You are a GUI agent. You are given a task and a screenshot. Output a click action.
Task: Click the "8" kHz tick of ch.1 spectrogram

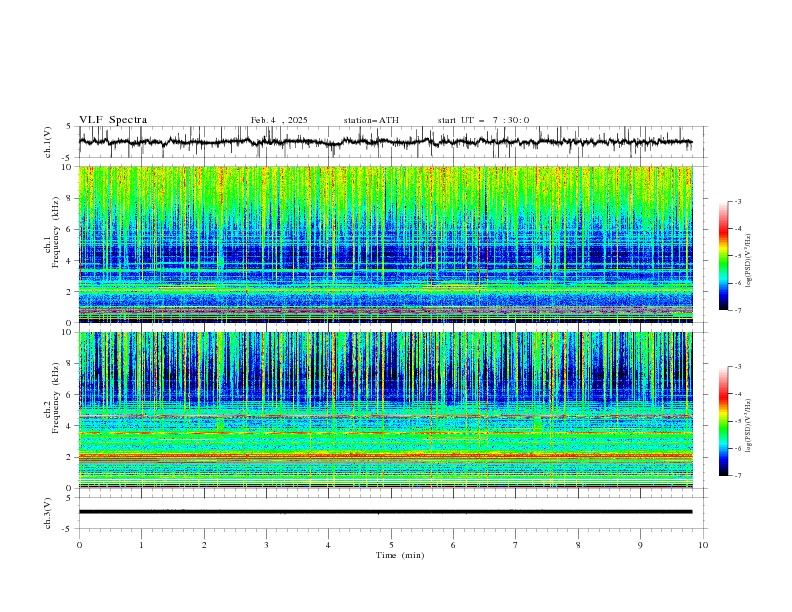pyautogui.click(x=70, y=198)
